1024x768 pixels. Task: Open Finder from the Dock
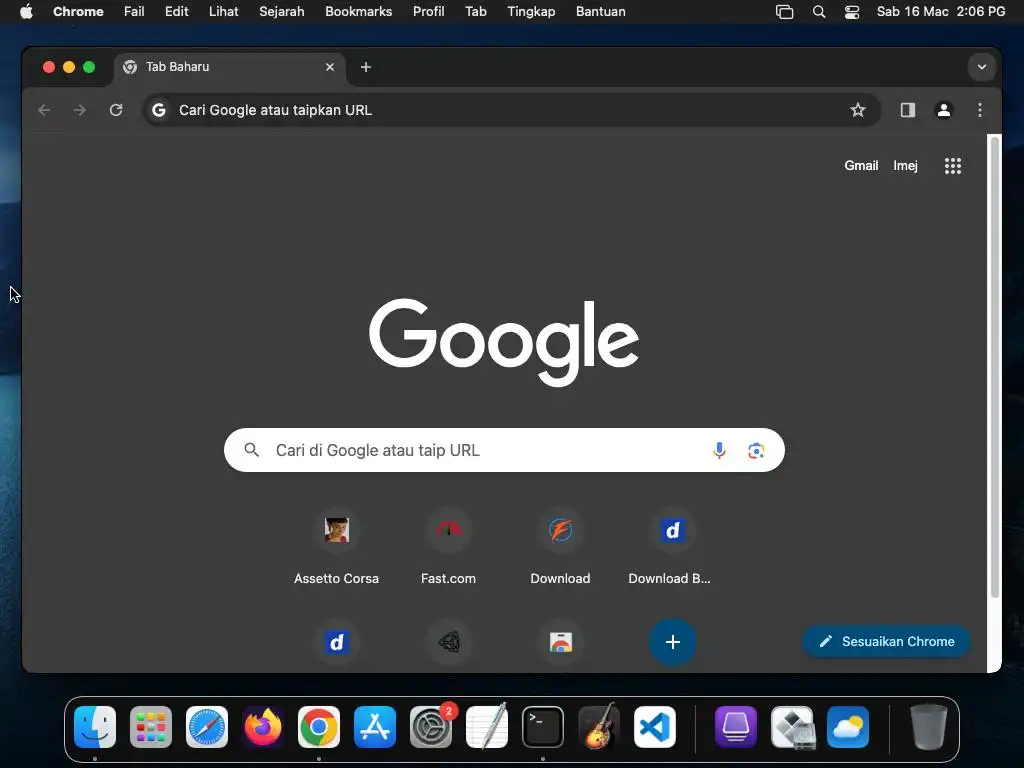(x=95, y=727)
